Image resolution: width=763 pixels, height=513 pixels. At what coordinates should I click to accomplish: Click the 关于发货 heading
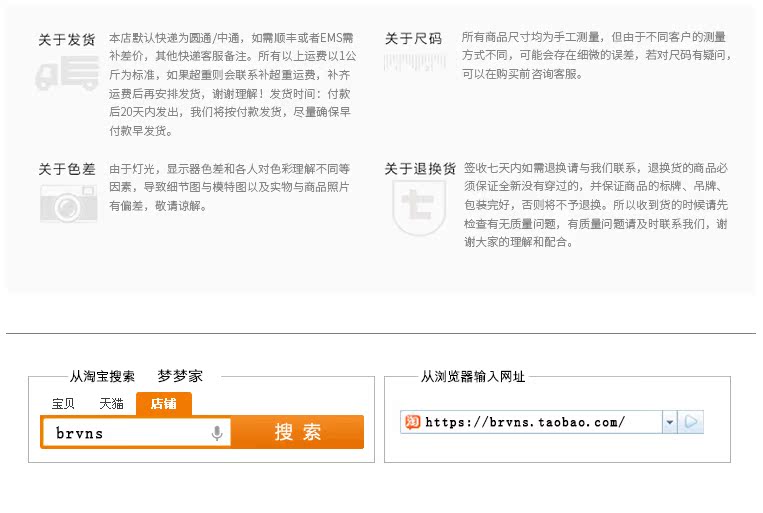click(x=67, y=40)
